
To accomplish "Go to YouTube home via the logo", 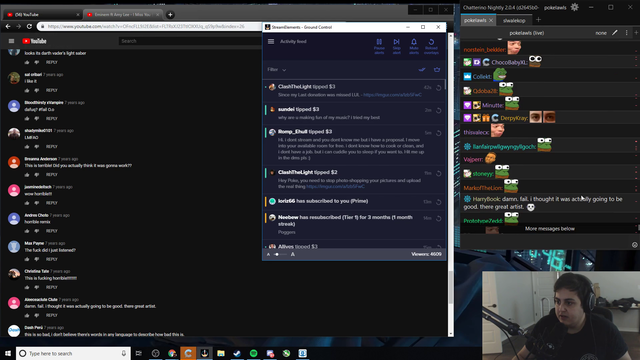I will click(34, 41).
